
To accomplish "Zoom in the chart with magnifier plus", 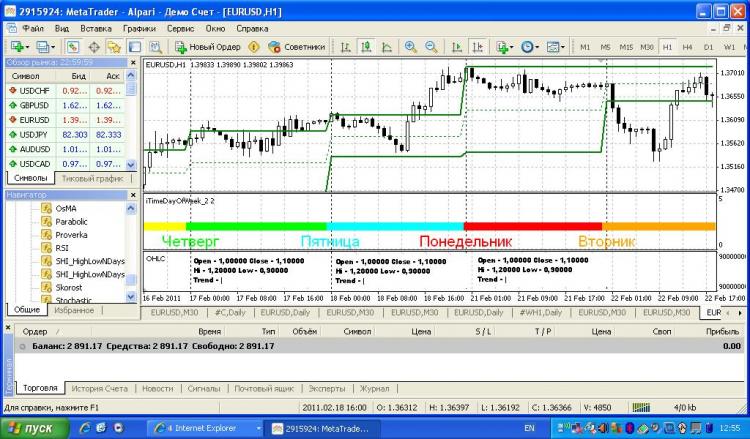I will tap(410, 47).
